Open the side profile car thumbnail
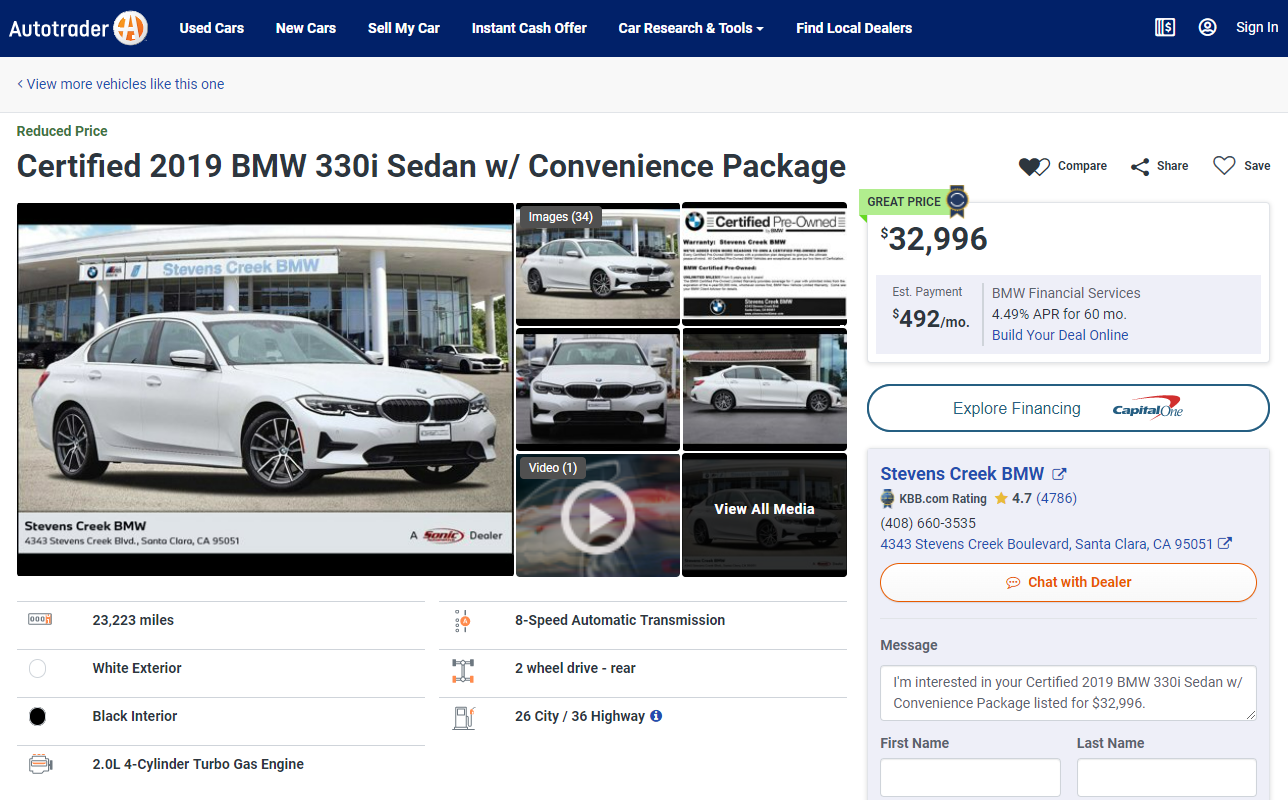The image size is (1288, 800). (765, 389)
